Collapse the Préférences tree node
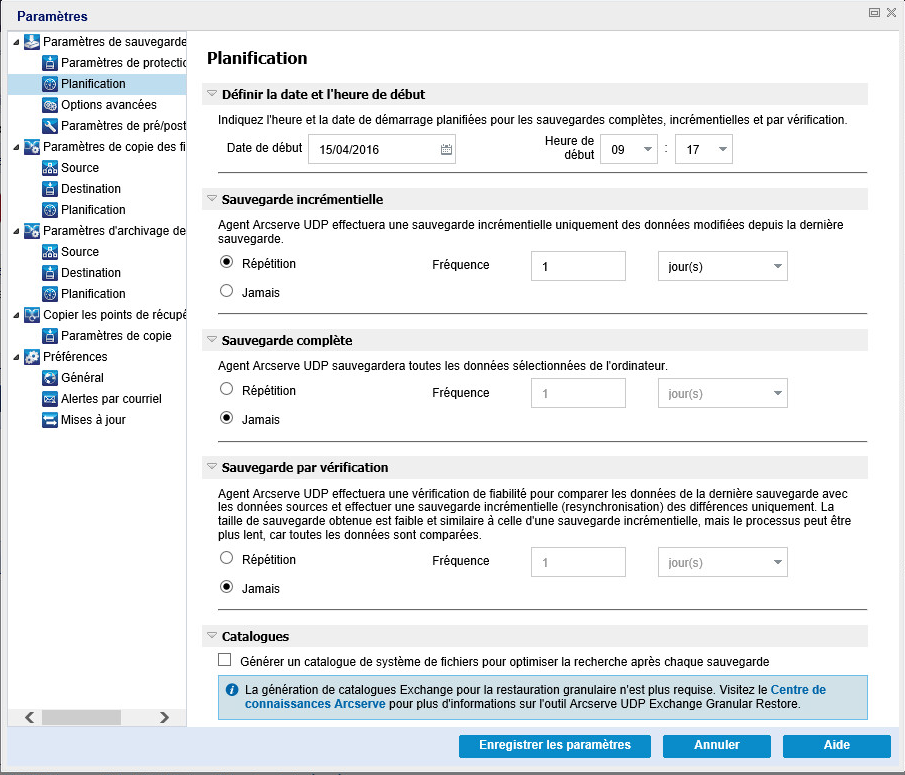 tap(16, 357)
